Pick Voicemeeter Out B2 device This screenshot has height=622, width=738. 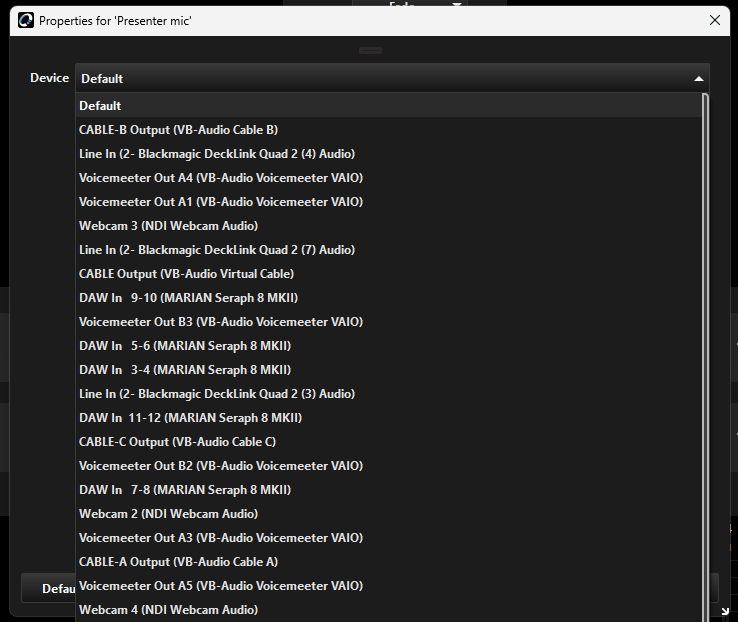(x=389, y=465)
